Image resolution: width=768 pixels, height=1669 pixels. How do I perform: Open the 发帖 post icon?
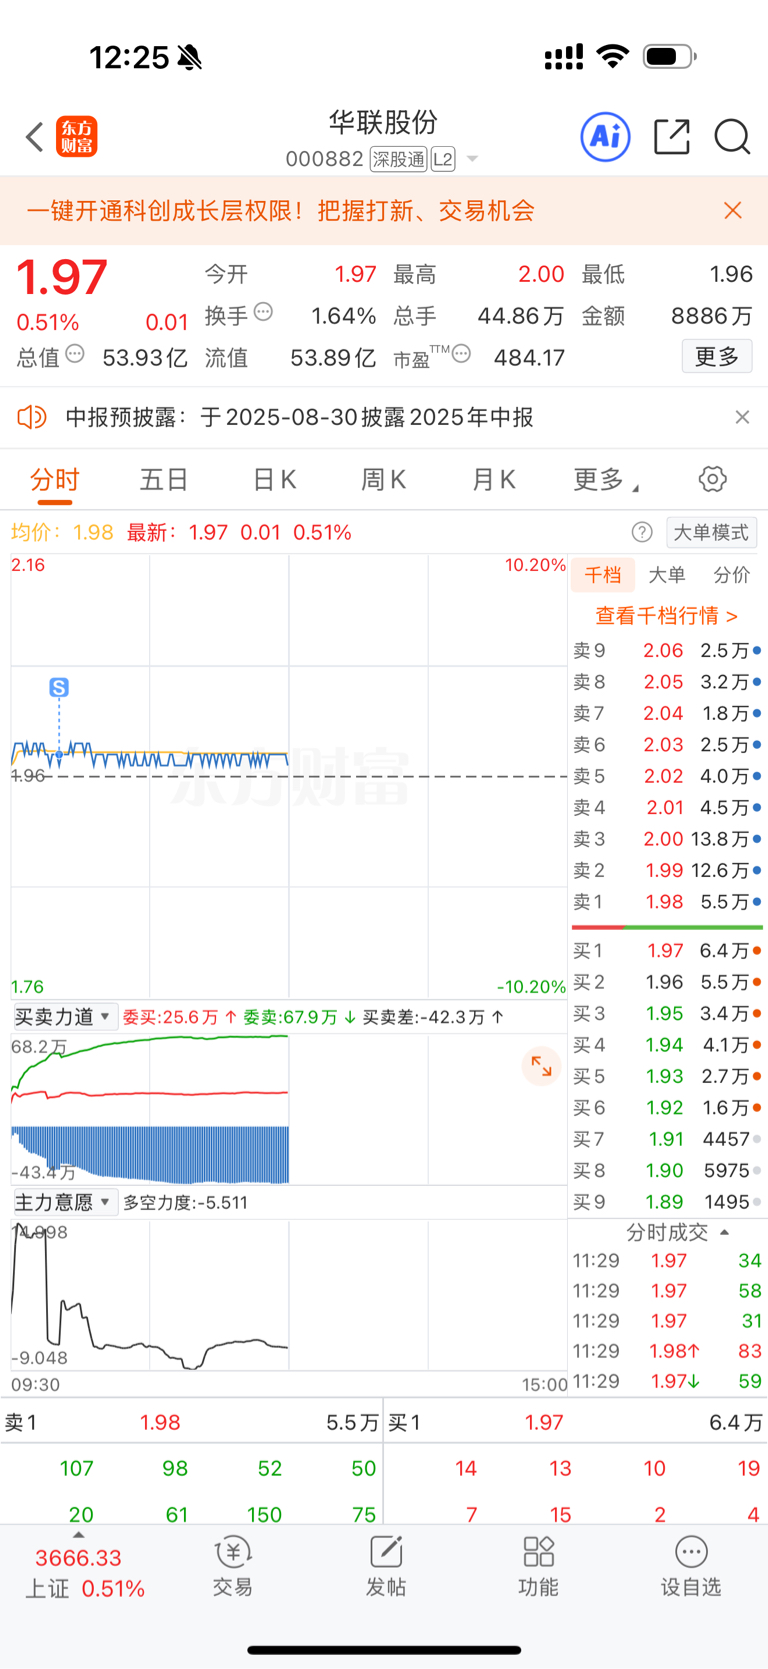[x=386, y=1566]
